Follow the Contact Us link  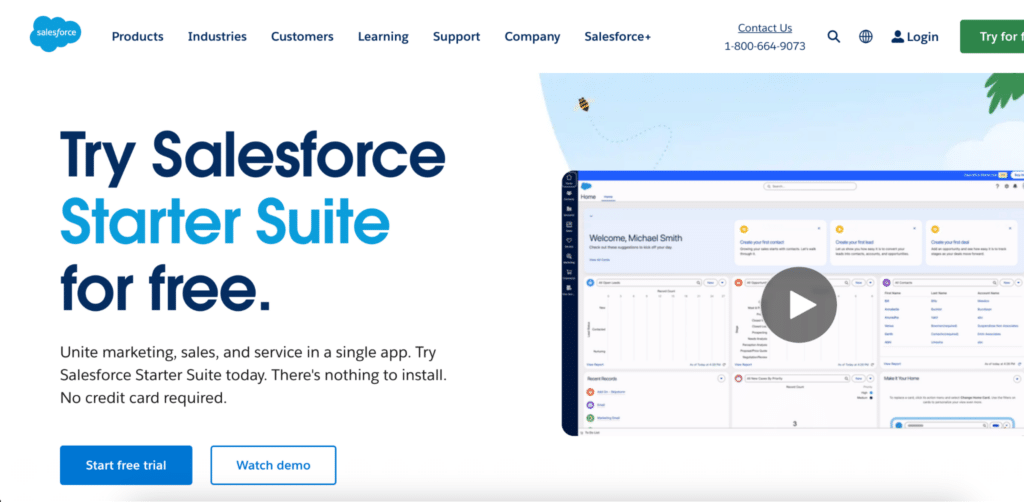pos(765,27)
